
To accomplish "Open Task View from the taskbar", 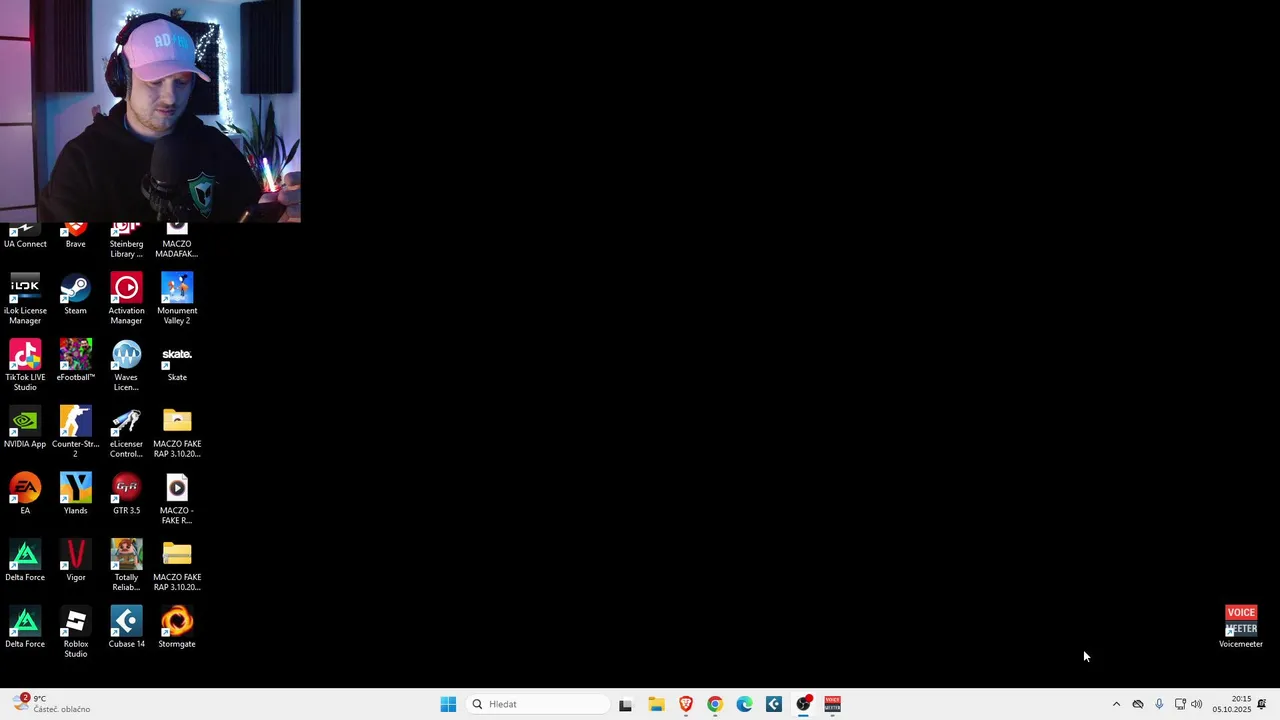I will (x=626, y=704).
